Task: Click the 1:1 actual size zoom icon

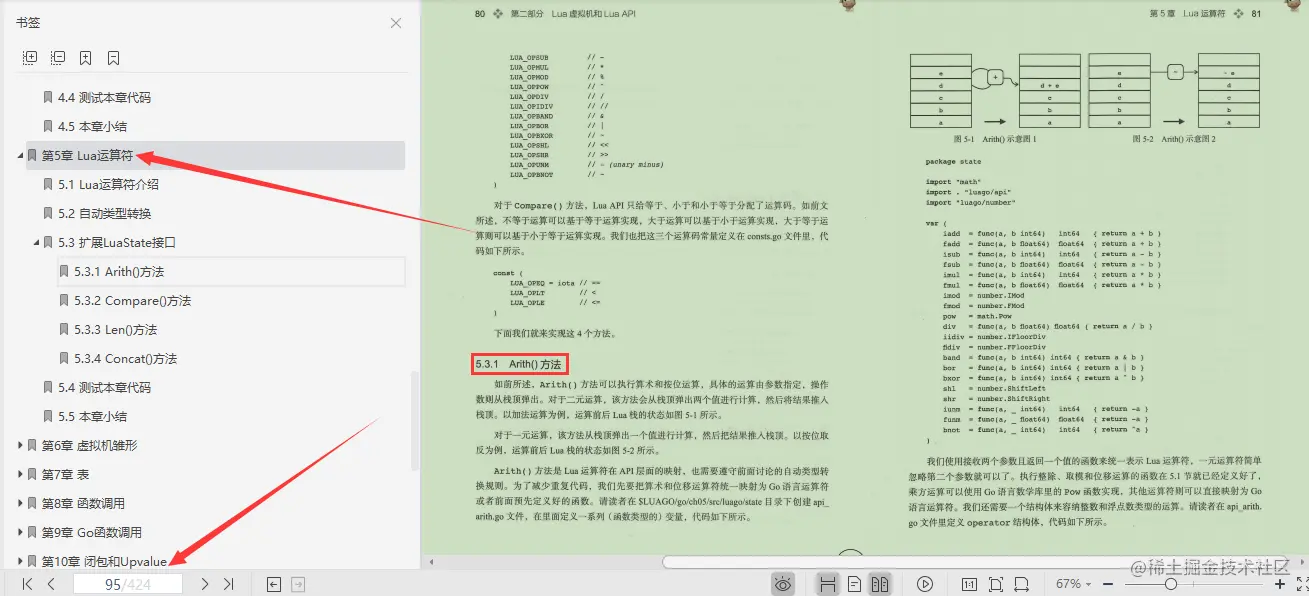Action: coord(968,583)
